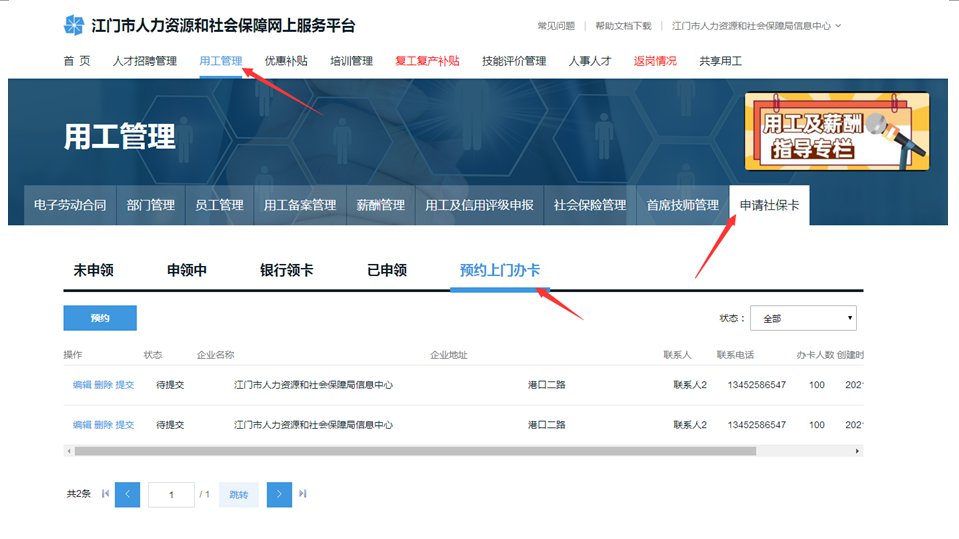Screen dimensions: 959x539
Task: Open the 用工管理 top menu
Action: click(x=220, y=61)
